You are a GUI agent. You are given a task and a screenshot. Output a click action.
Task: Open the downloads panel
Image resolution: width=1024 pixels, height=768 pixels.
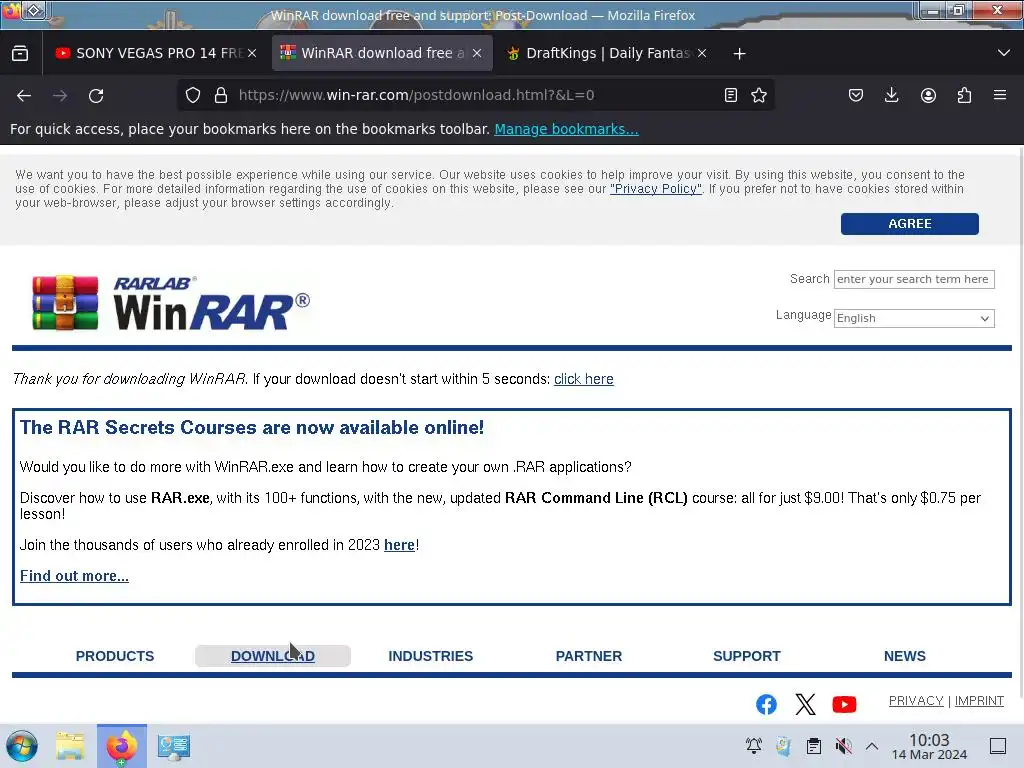[x=891, y=95]
